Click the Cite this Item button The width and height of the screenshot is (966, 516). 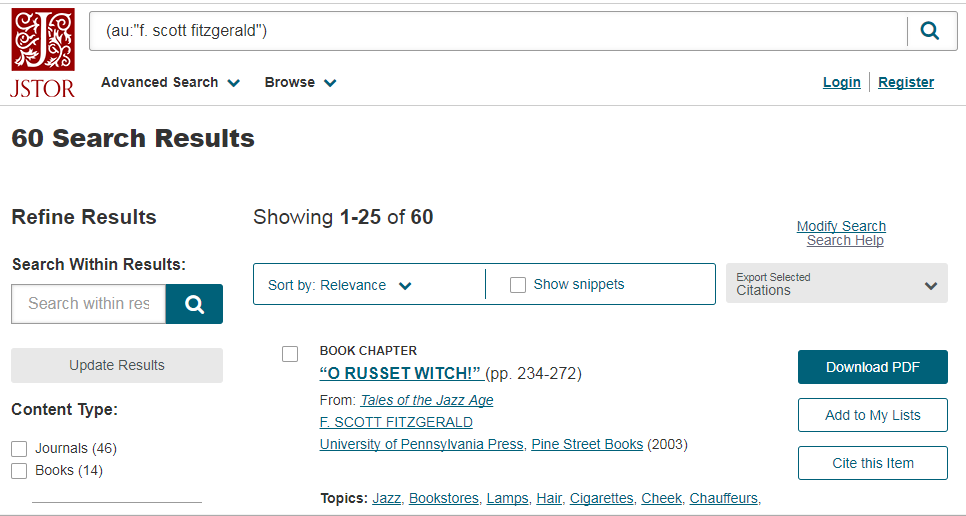coord(872,463)
